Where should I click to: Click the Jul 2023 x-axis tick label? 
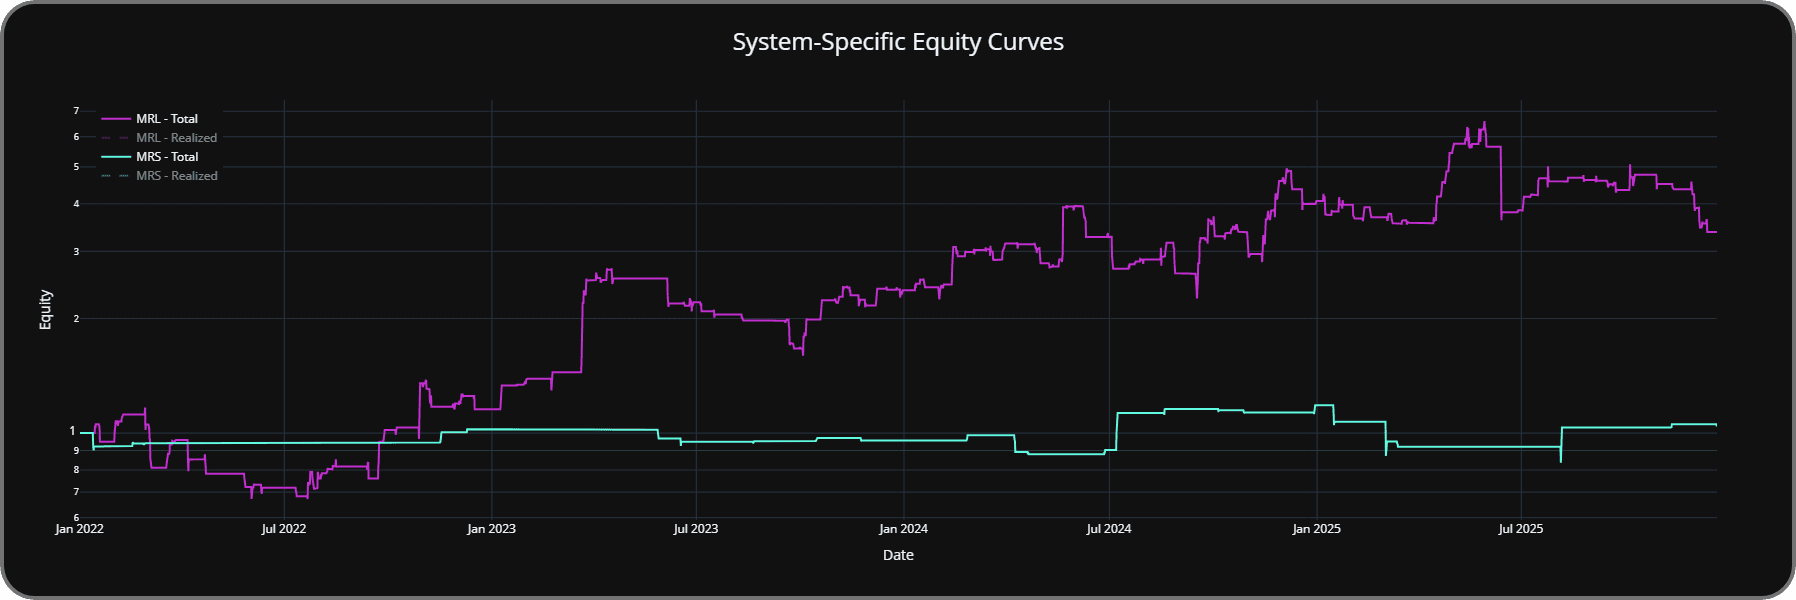coord(696,529)
